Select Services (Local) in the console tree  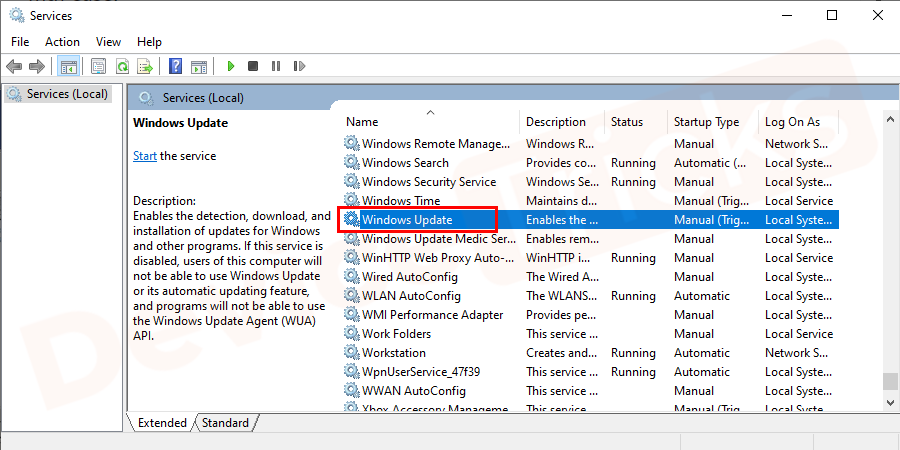(57, 94)
